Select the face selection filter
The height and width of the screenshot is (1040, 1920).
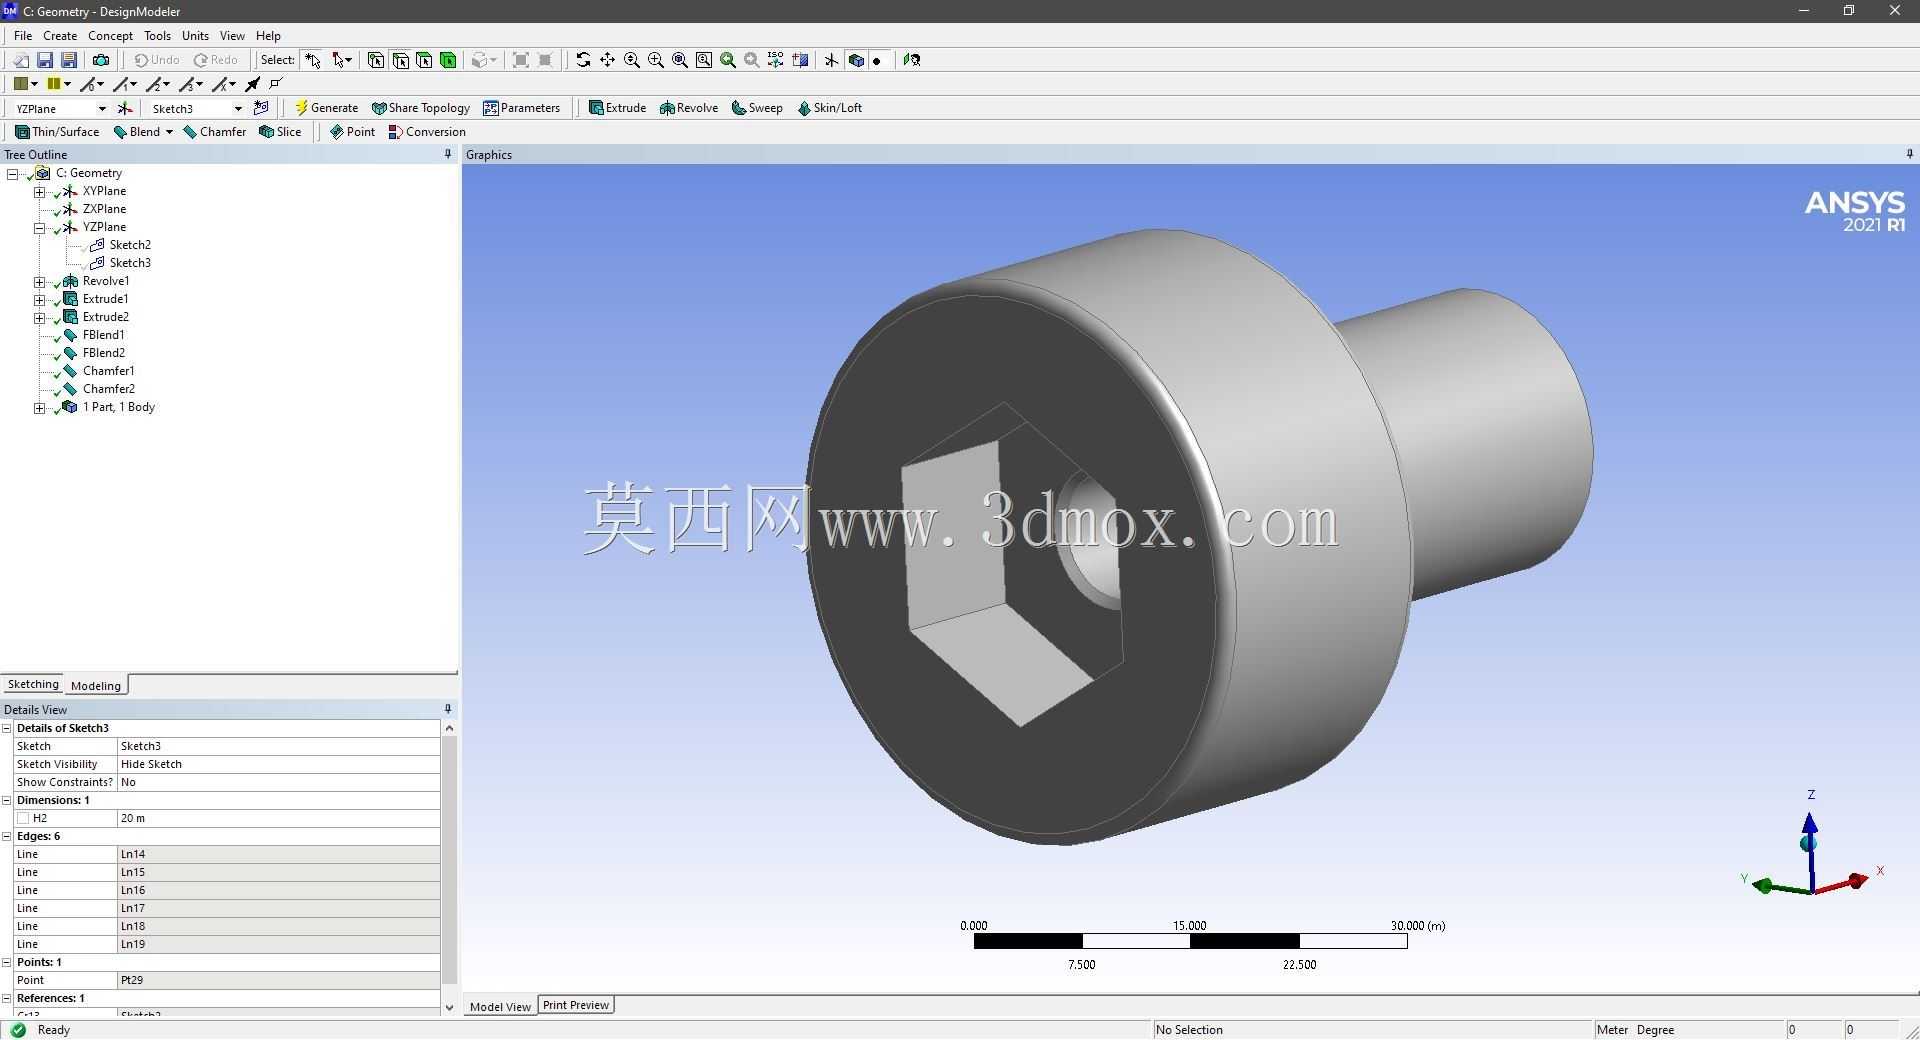pos(424,60)
